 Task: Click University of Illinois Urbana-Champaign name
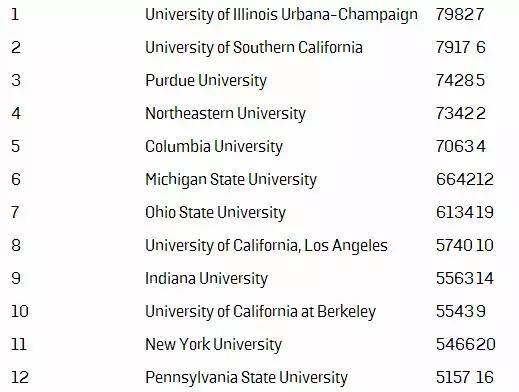281,15
